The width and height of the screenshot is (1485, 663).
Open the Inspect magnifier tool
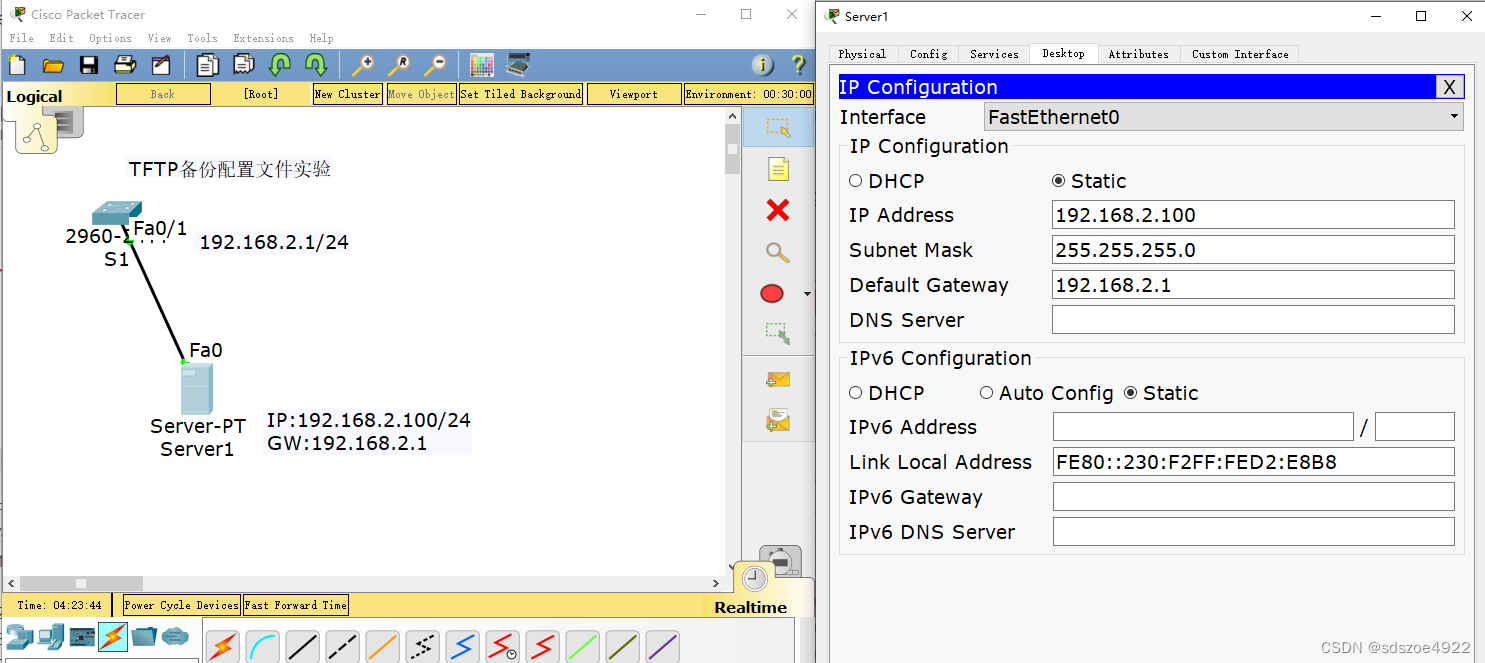778,252
